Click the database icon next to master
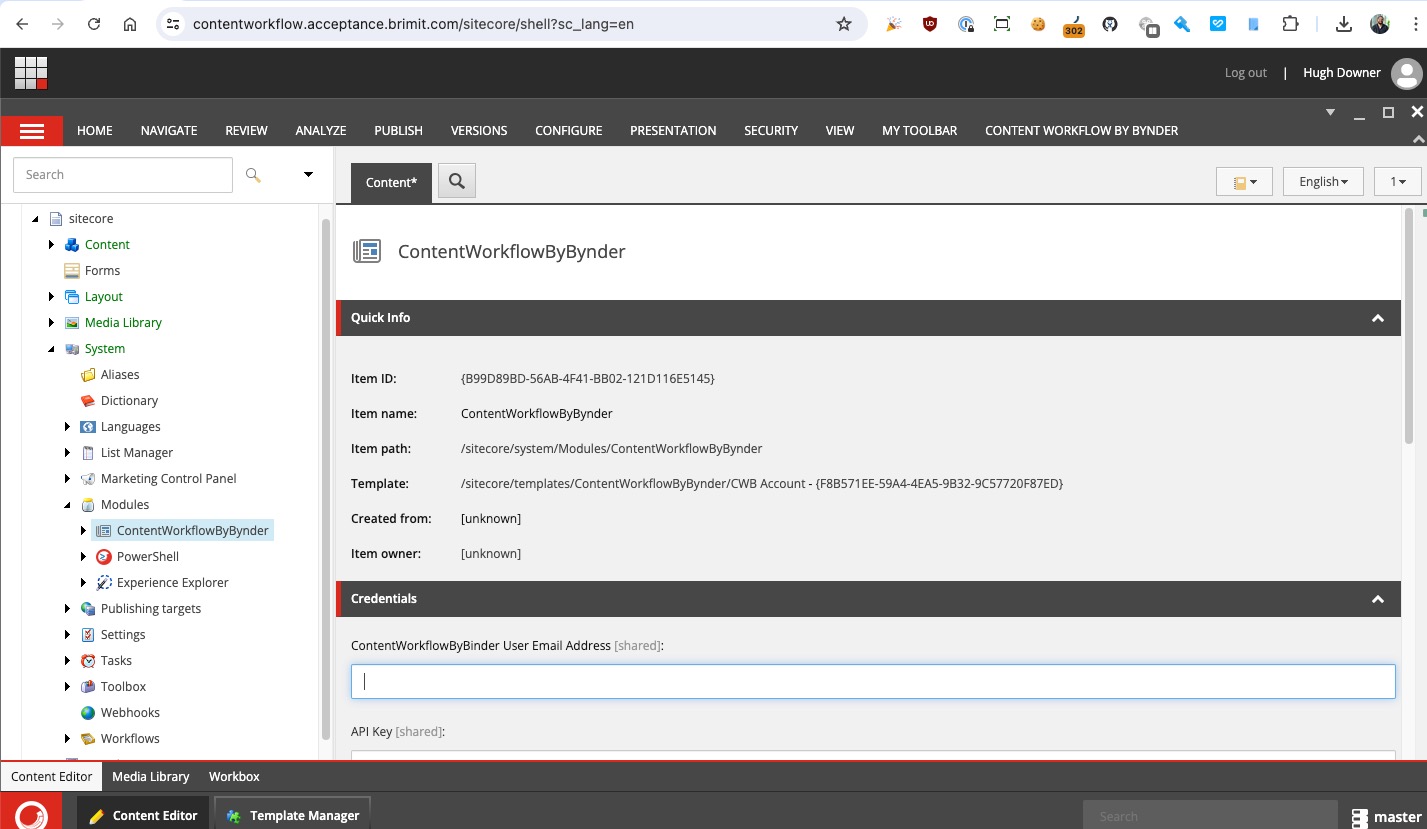The image size is (1427, 829). click(1359, 817)
